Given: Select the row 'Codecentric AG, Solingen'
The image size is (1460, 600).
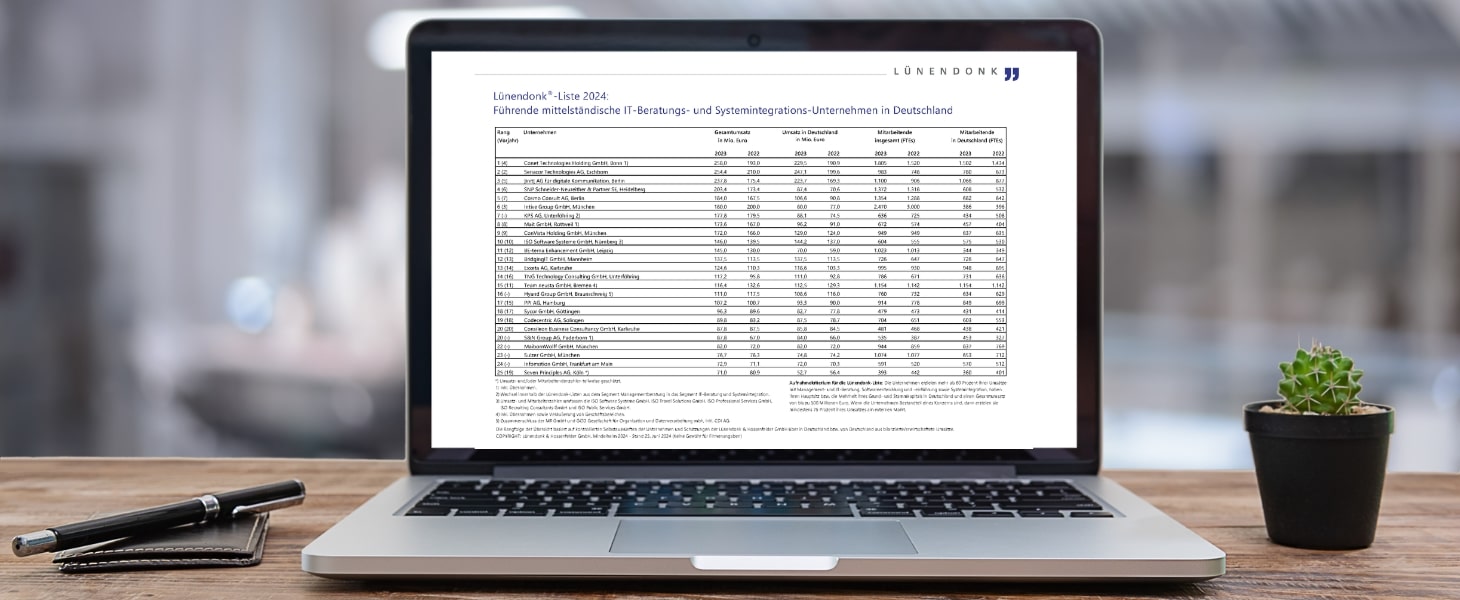Looking at the screenshot, I should [x=750, y=321].
